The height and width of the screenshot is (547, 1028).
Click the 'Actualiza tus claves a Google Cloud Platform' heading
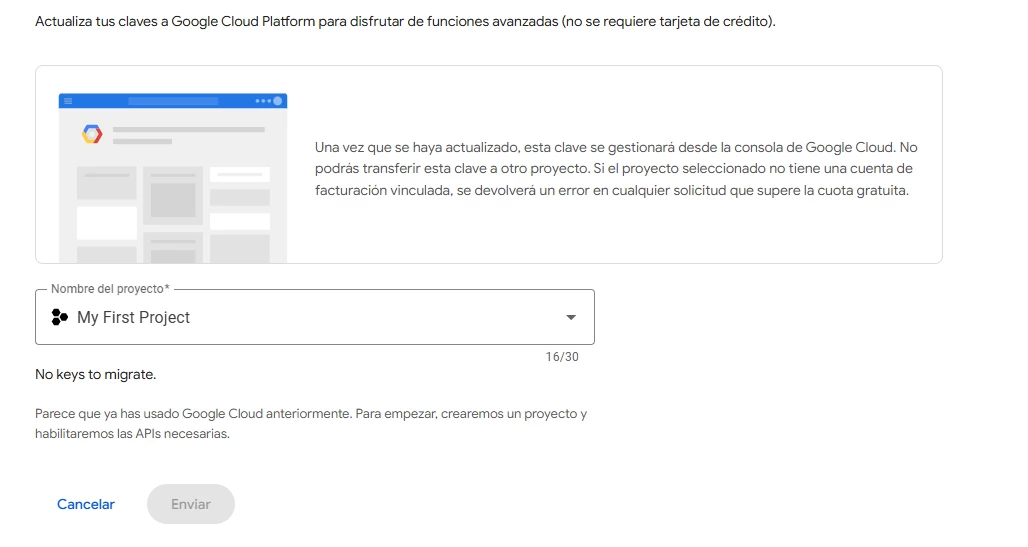[405, 22]
